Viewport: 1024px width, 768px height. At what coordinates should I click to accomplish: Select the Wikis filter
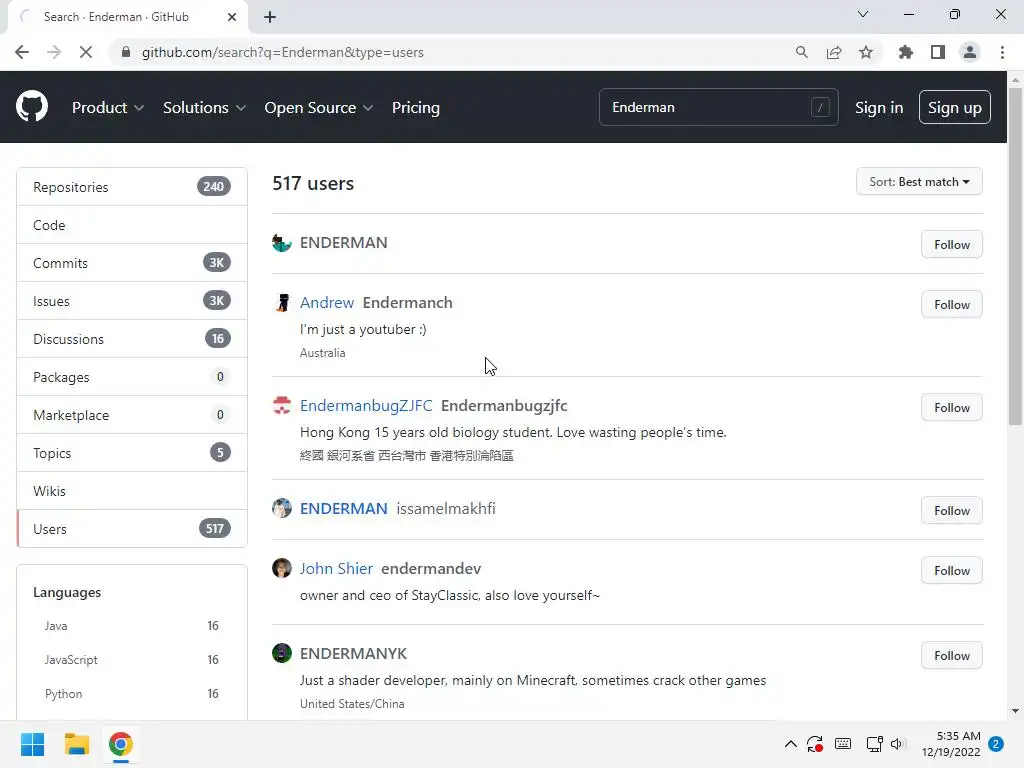click(x=132, y=490)
